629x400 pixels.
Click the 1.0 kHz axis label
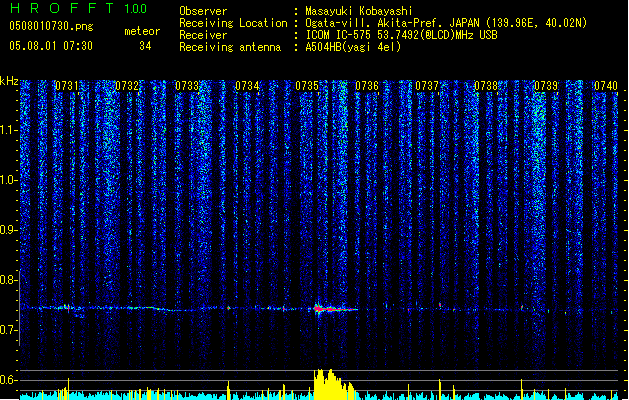8,180
